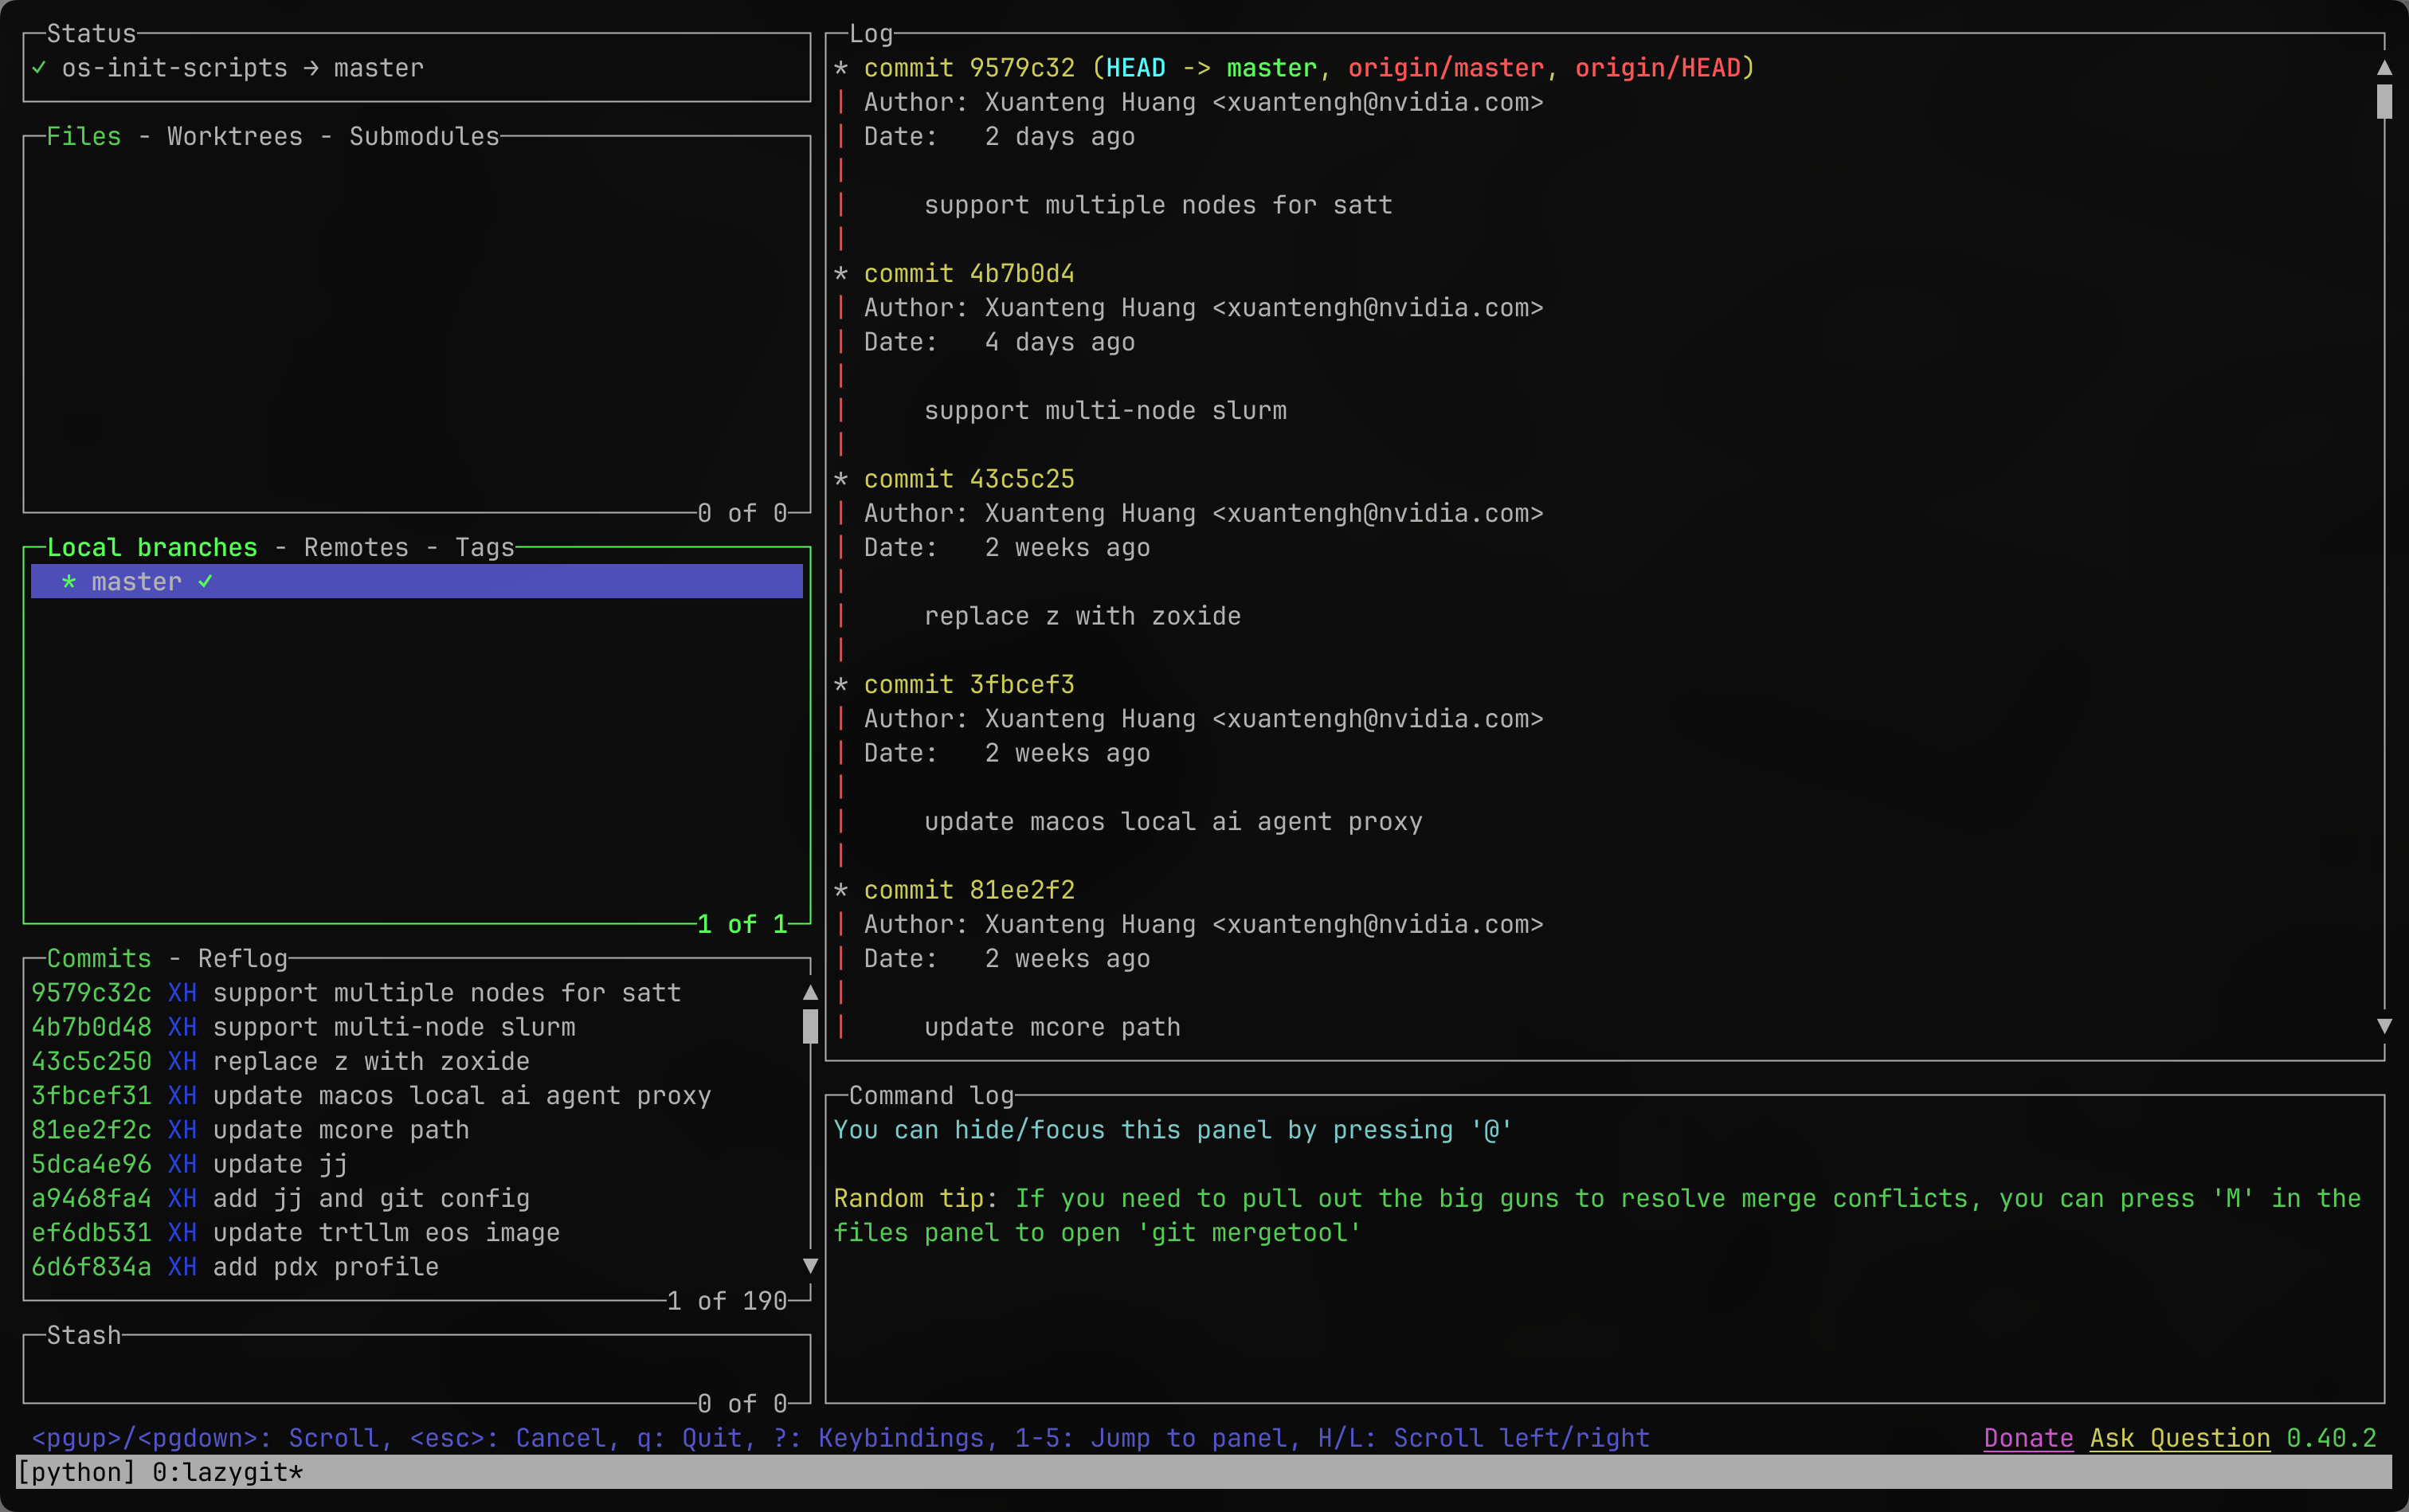The height and width of the screenshot is (1512, 2409).
Task: Click the Command log panel title
Action: 931,1095
